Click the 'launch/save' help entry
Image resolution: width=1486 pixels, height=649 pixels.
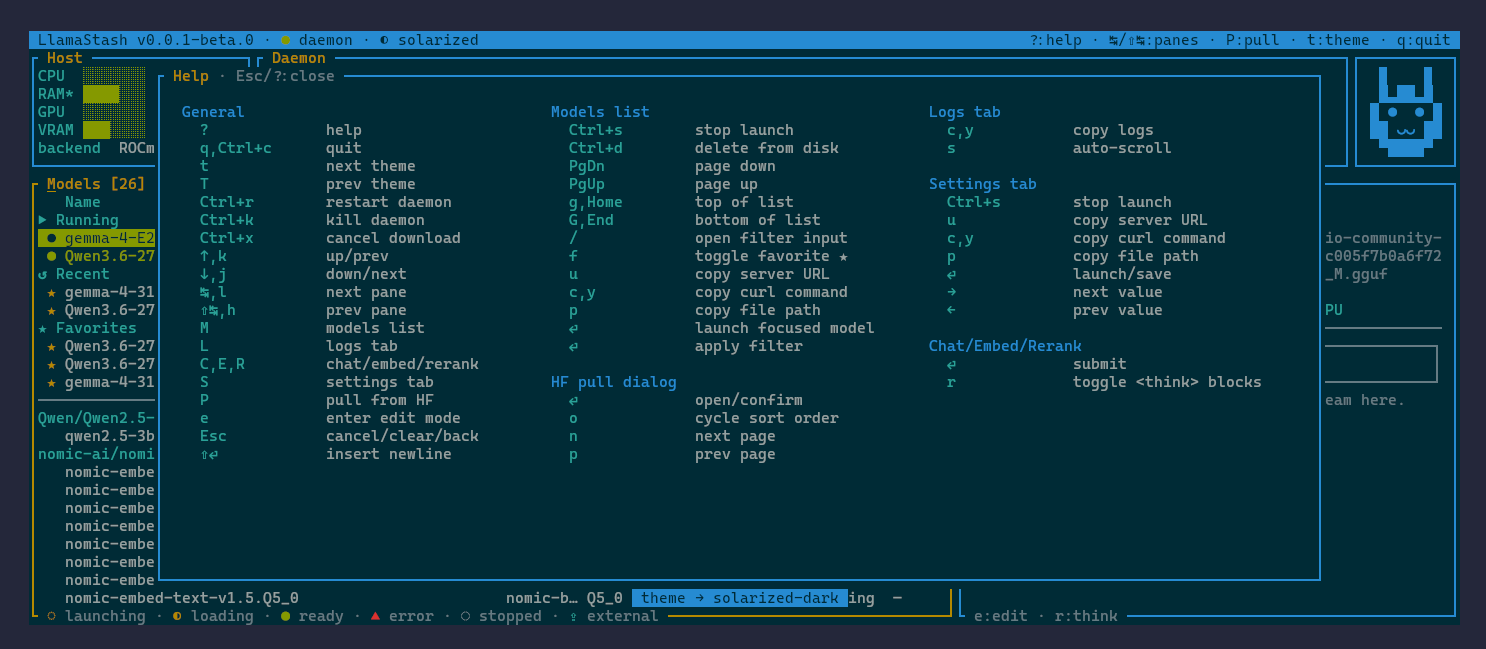pyautogui.click(x=1122, y=274)
